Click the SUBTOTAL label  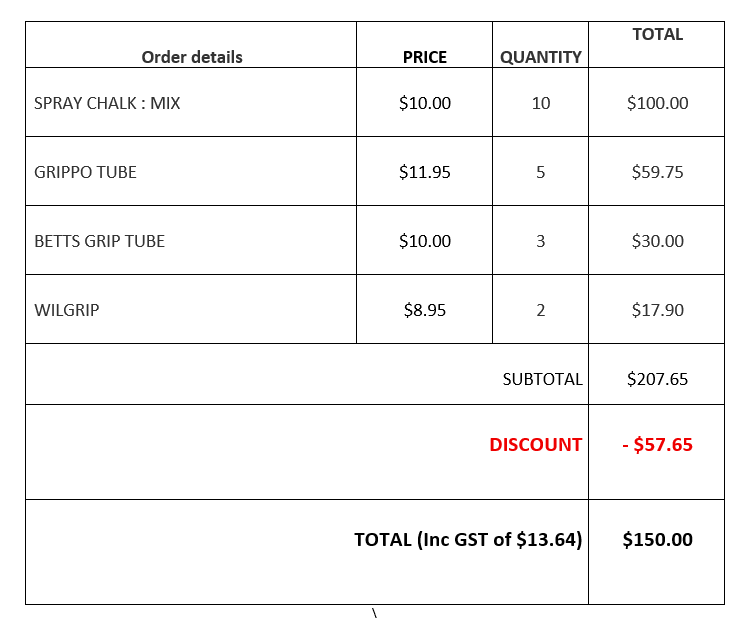click(x=543, y=379)
